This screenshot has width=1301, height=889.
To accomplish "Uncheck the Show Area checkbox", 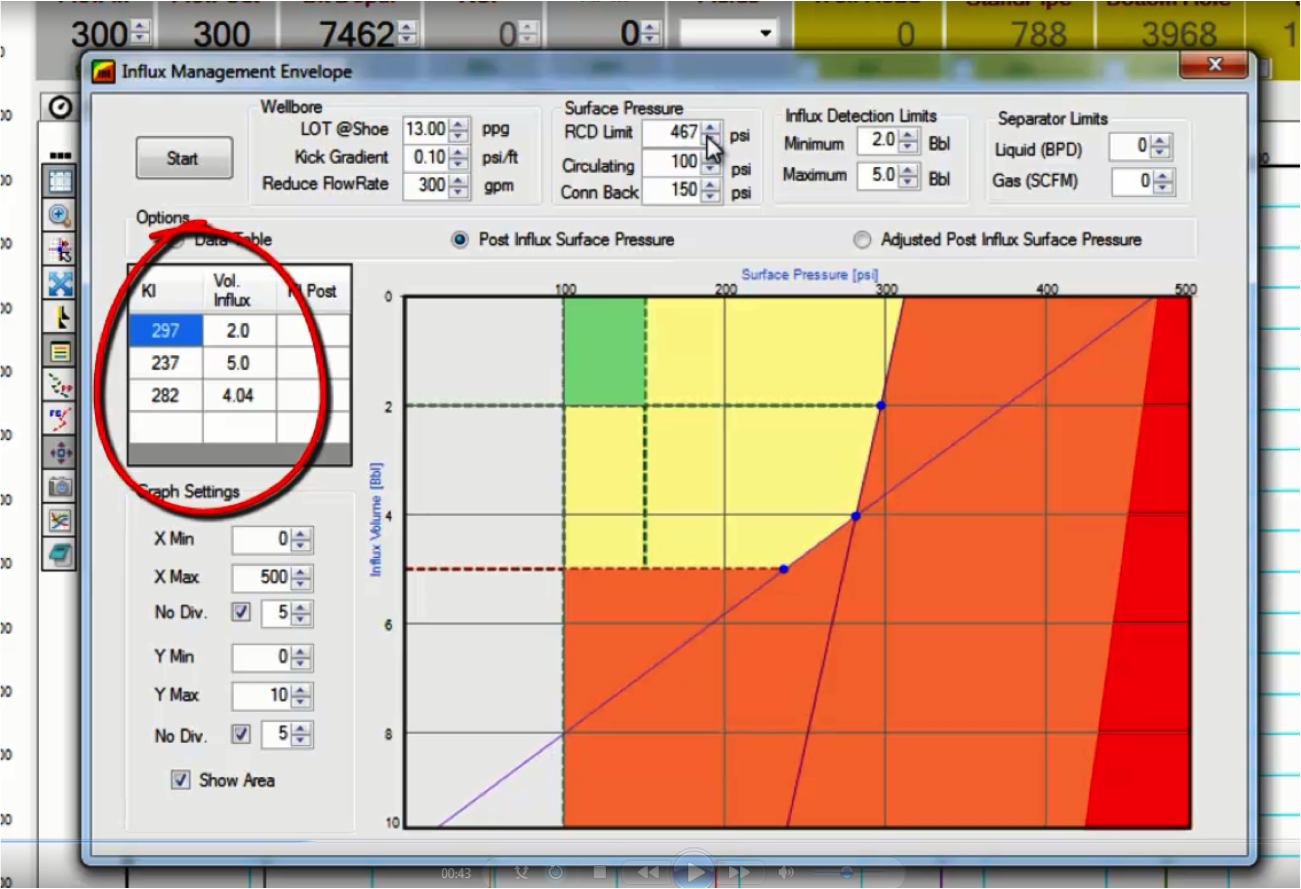I will coord(181,781).
